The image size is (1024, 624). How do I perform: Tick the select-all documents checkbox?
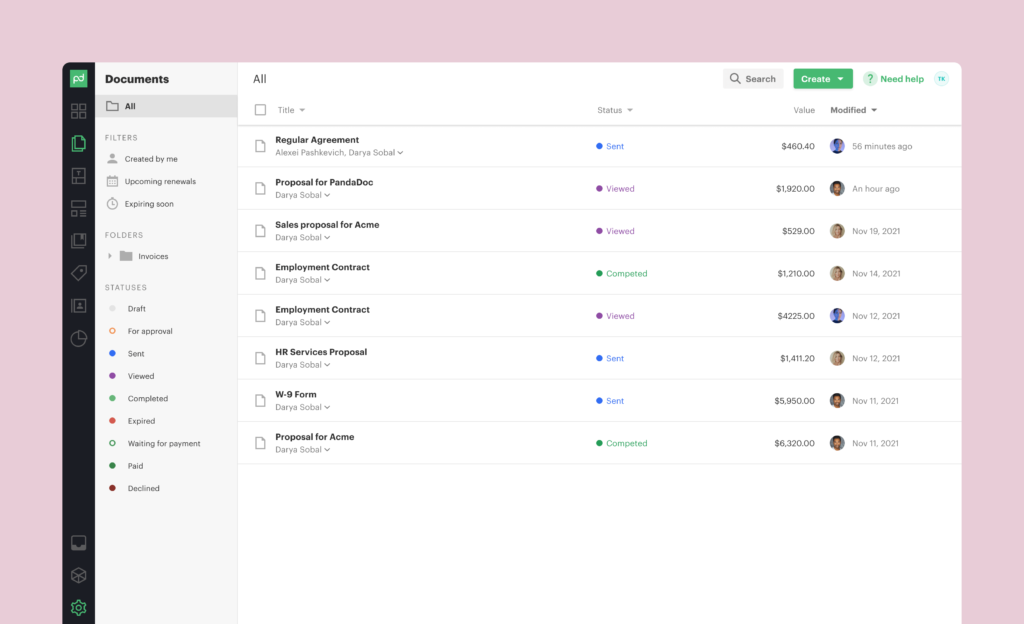pyautogui.click(x=260, y=110)
